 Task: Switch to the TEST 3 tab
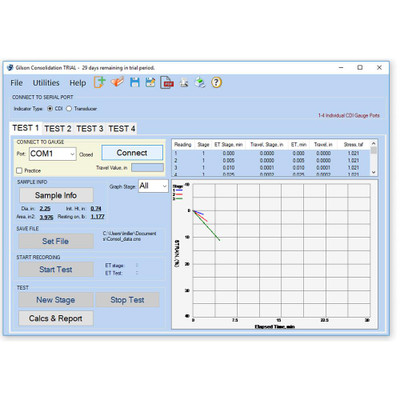90,129
